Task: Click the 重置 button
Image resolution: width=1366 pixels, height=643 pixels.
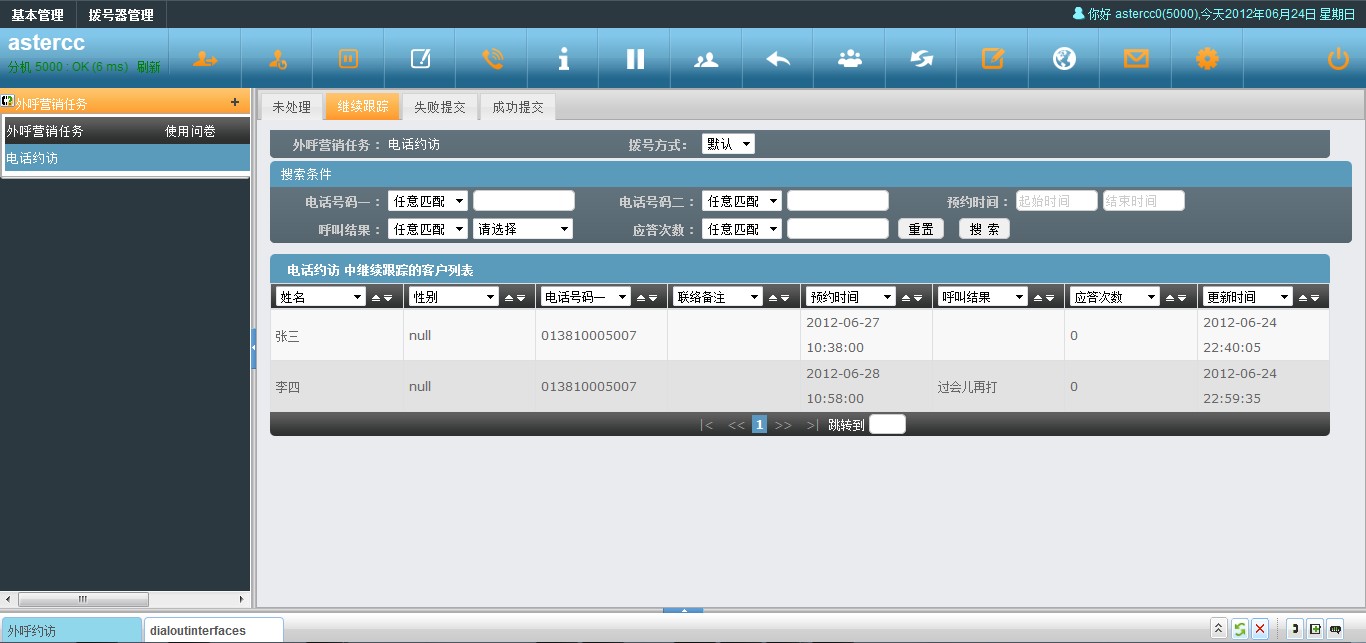Action: click(920, 229)
